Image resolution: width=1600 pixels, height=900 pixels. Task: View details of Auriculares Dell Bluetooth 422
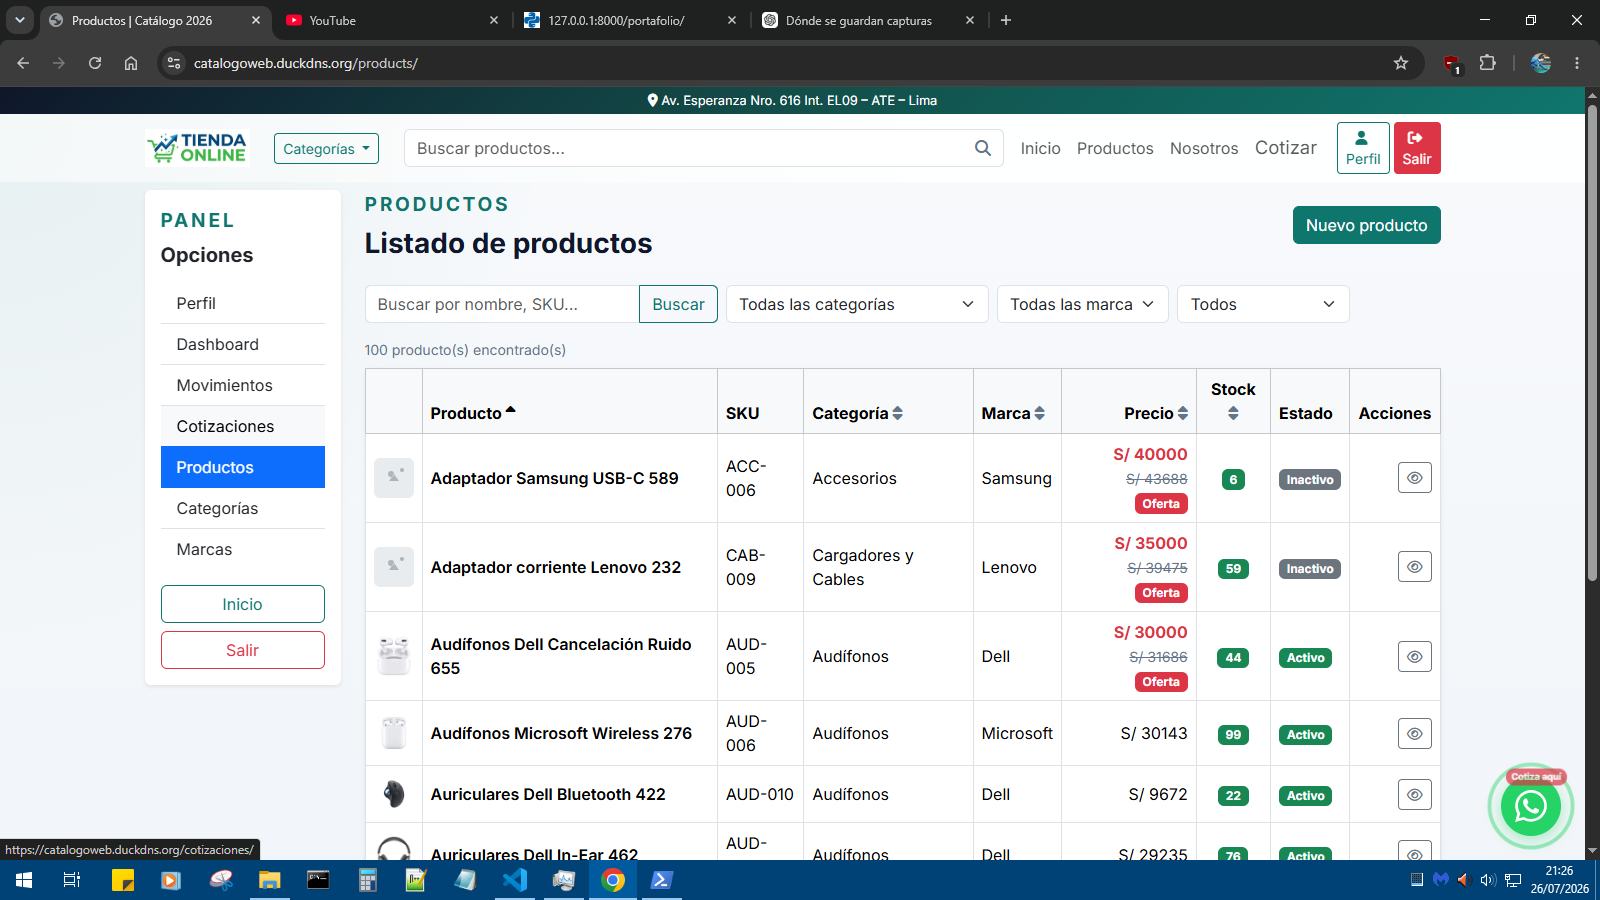(x=1414, y=795)
